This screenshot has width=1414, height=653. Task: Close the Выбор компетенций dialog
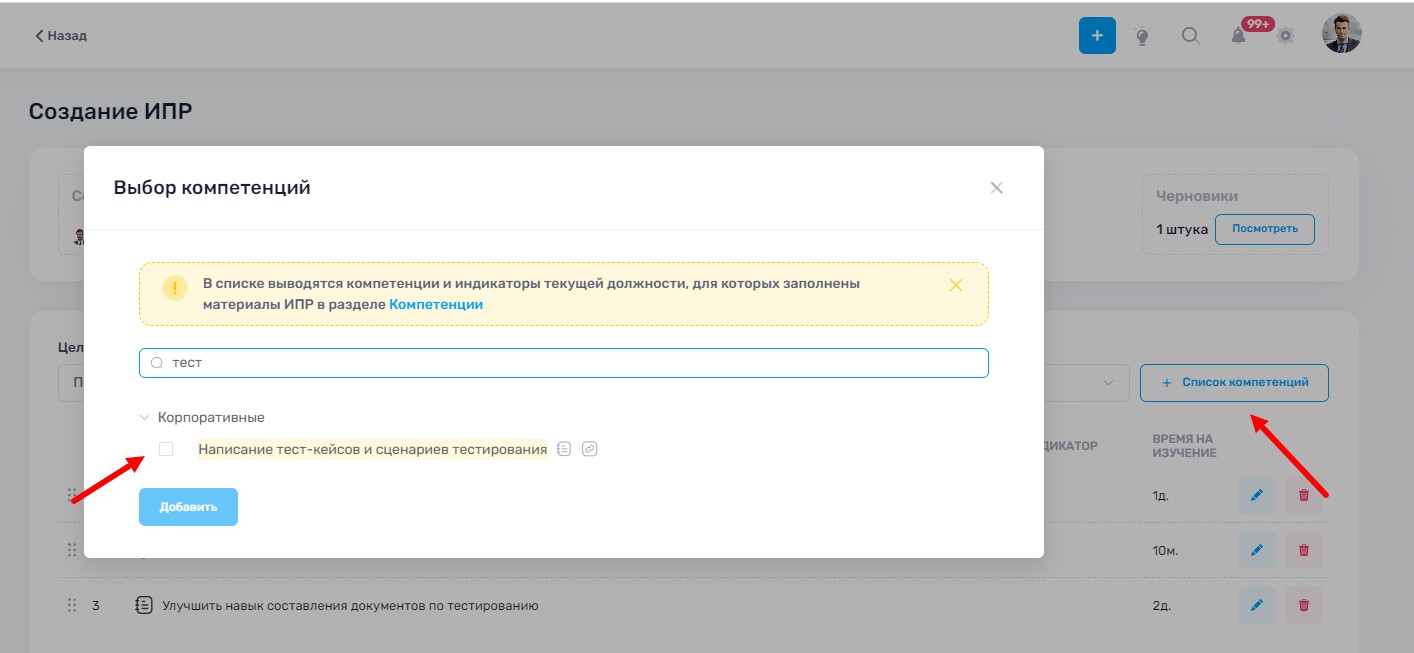pyautogui.click(x=996, y=188)
